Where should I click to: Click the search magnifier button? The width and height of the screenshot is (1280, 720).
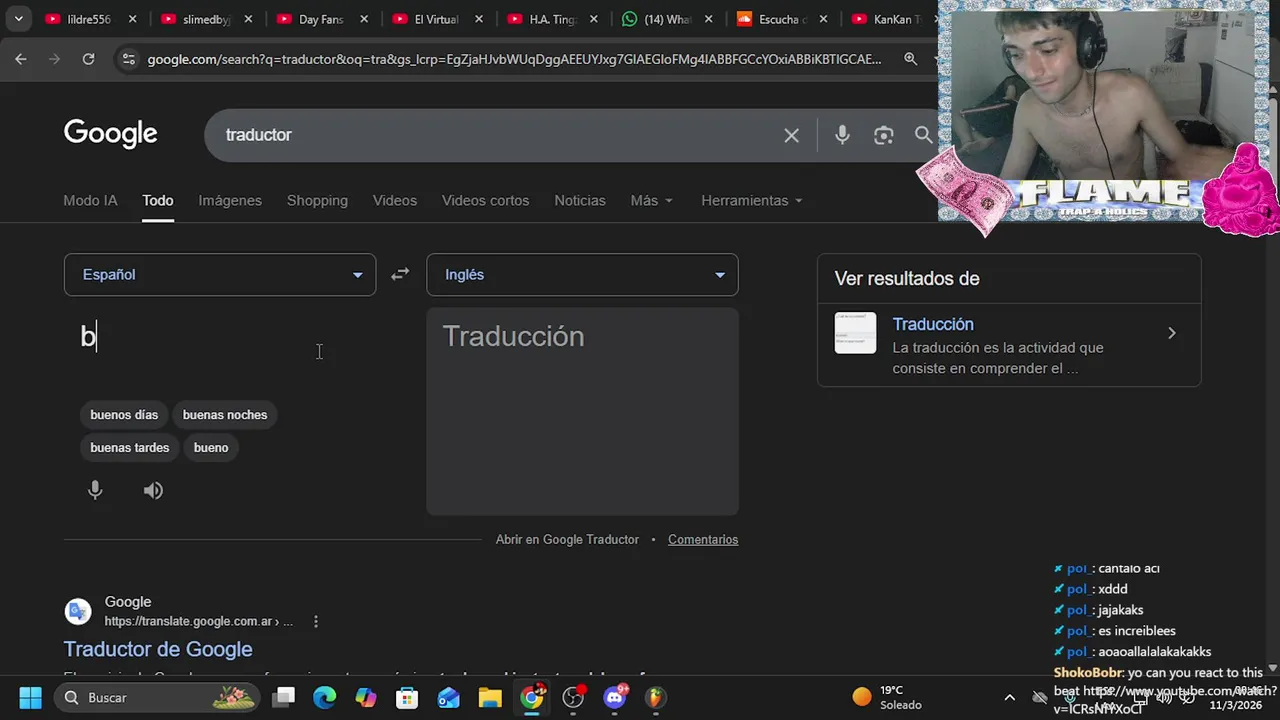click(923, 135)
